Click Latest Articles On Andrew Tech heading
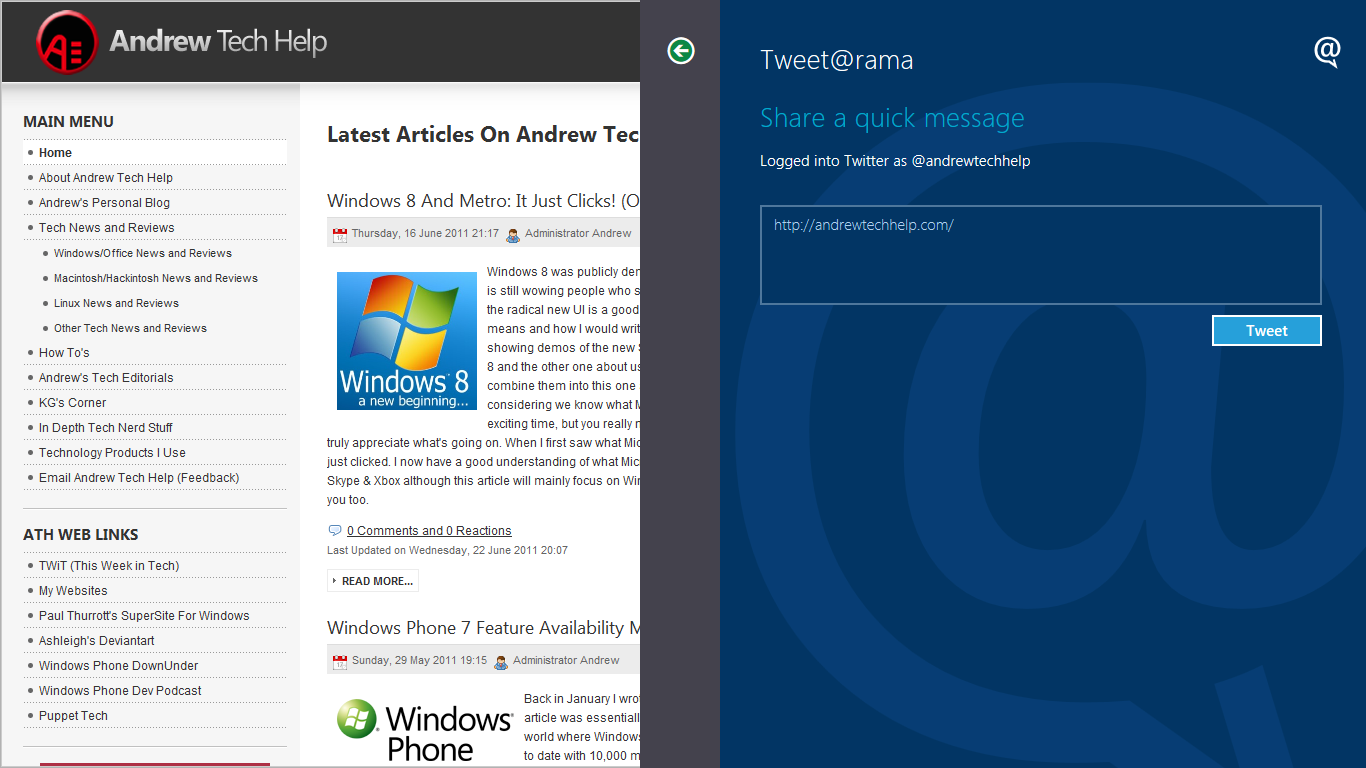Image resolution: width=1366 pixels, height=768 pixels. (x=483, y=135)
